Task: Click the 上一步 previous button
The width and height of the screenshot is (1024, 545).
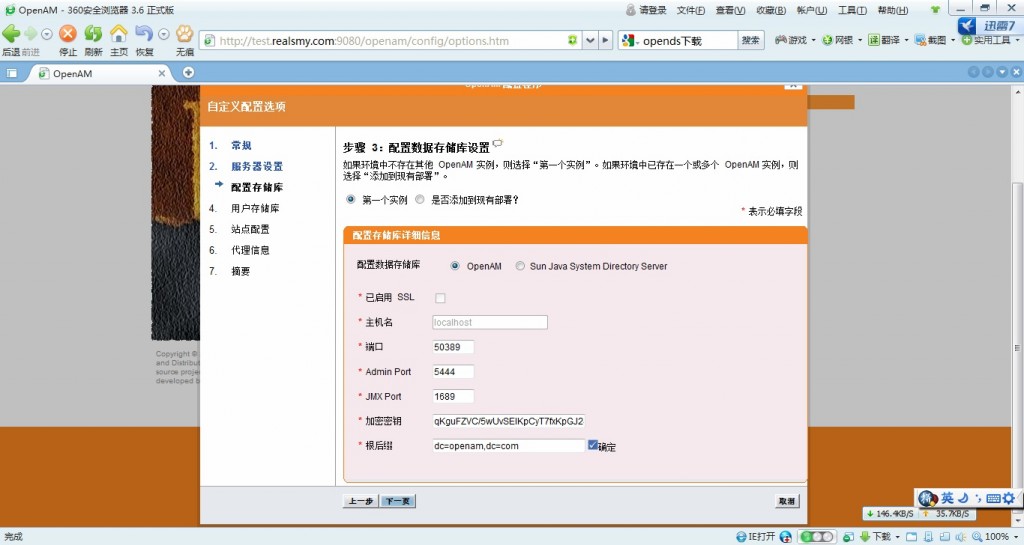Action: [x=360, y=501]
